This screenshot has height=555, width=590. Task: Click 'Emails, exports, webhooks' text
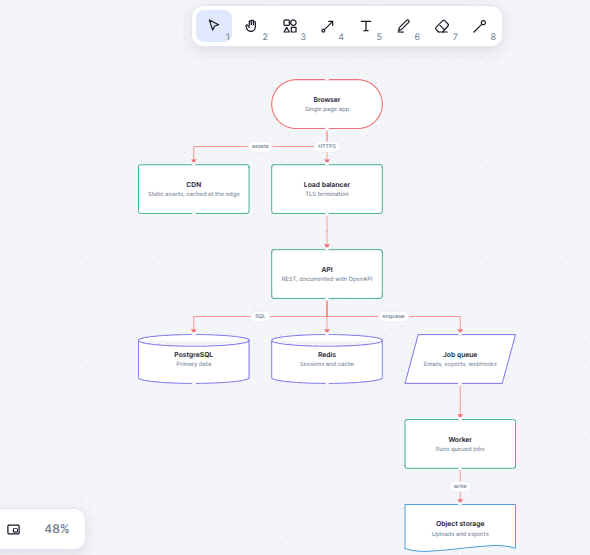coord(460,364)
